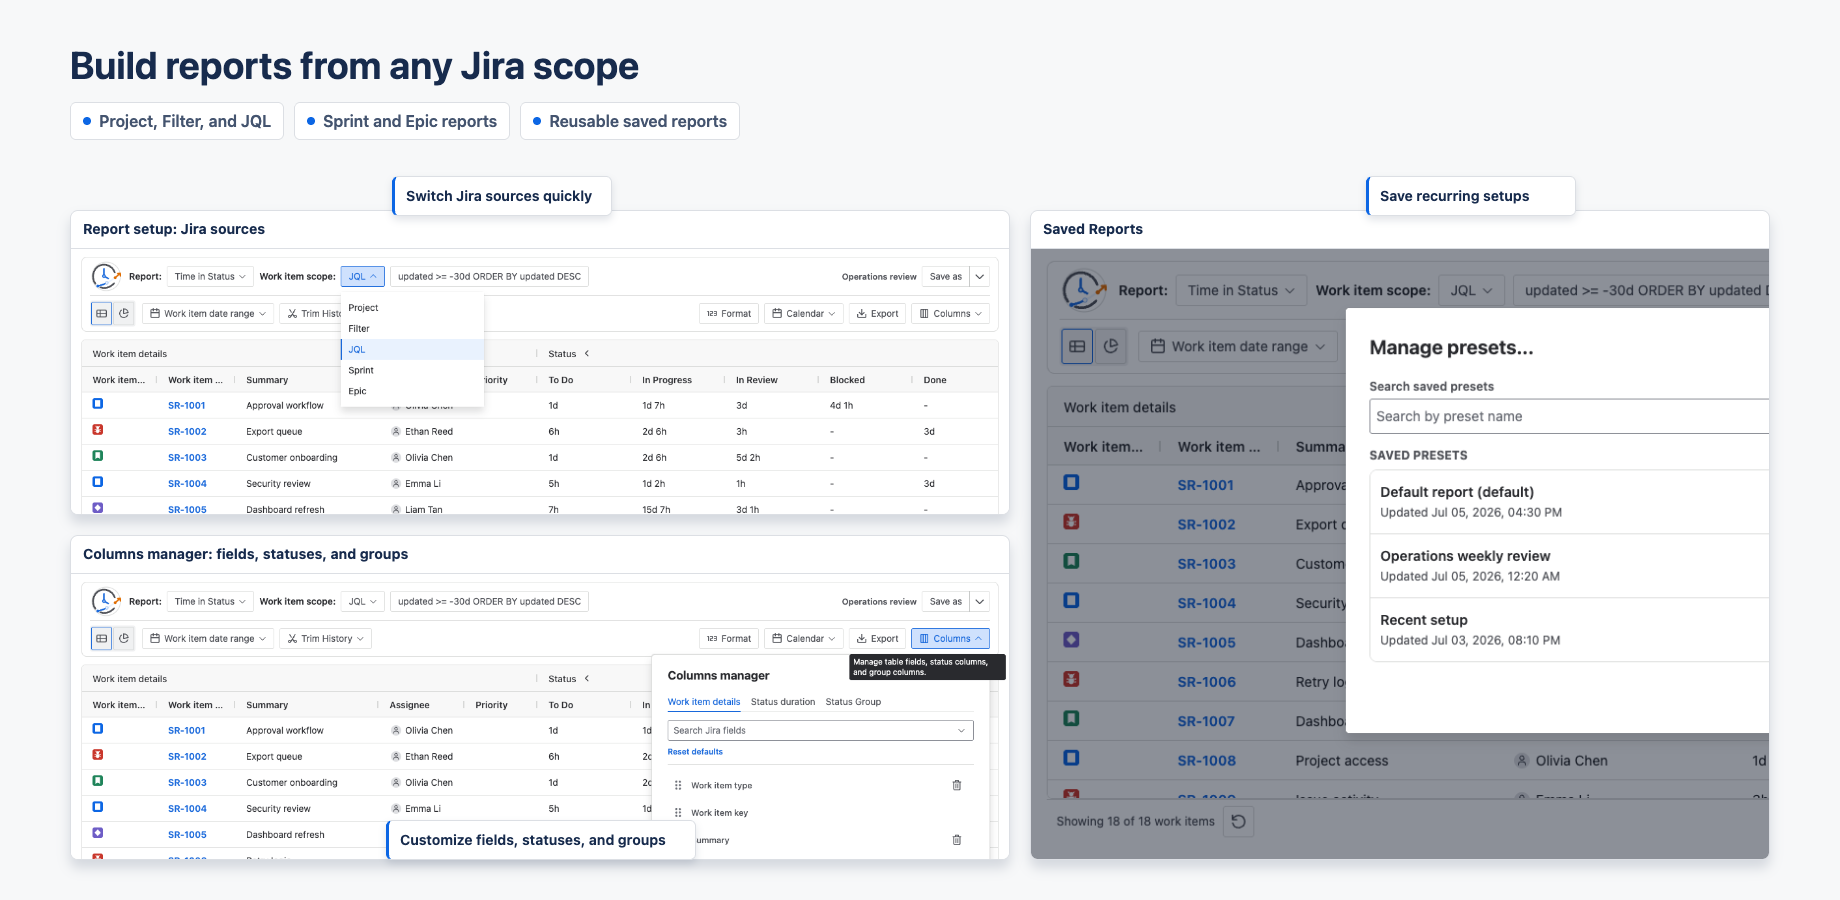
Task: Open Trim History dropdown in Columns manager panel
Action: click(x=326, y=639)
